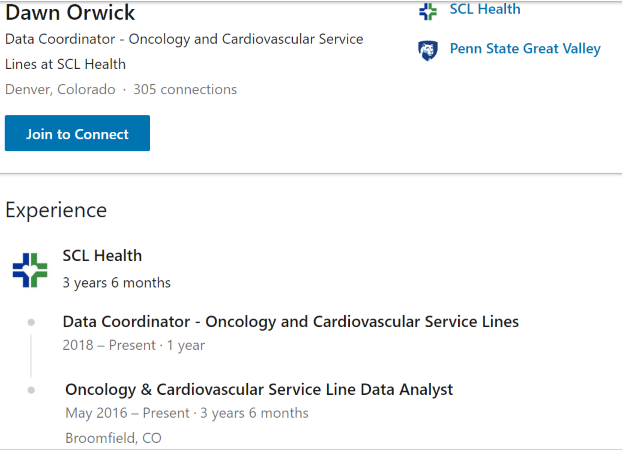Click the Penn State shield logo icon
This screenshot has width=622, height=452.
(428, 51)
